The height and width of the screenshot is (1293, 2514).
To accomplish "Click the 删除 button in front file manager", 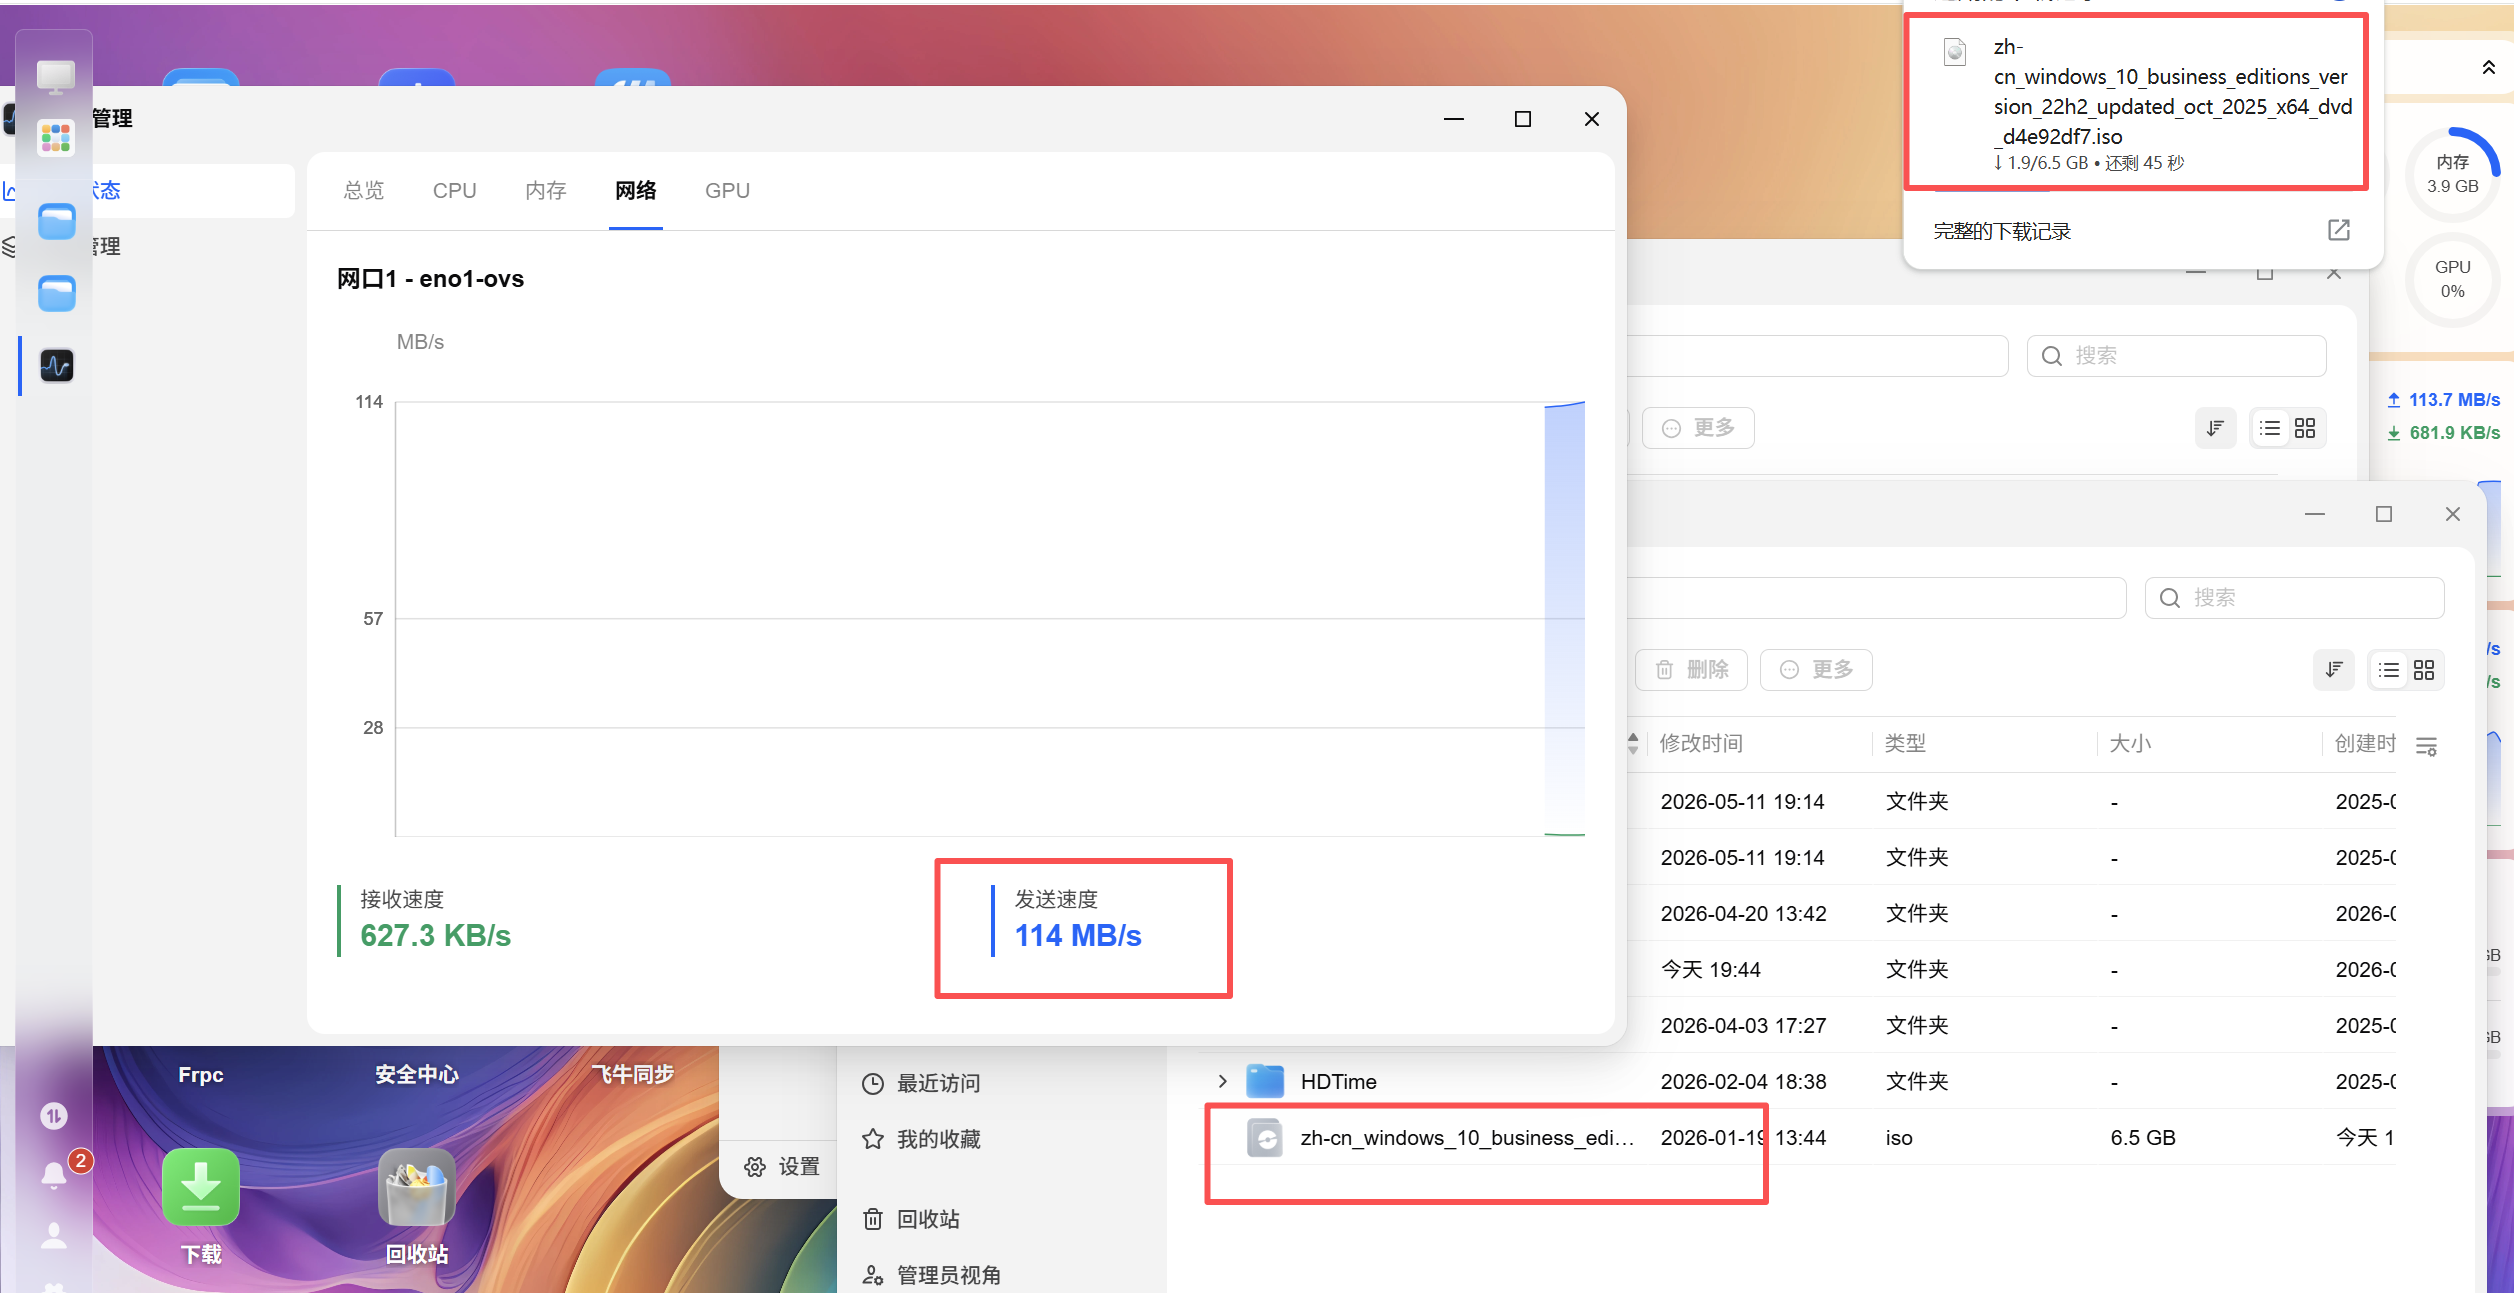I will pos(1691,669).
